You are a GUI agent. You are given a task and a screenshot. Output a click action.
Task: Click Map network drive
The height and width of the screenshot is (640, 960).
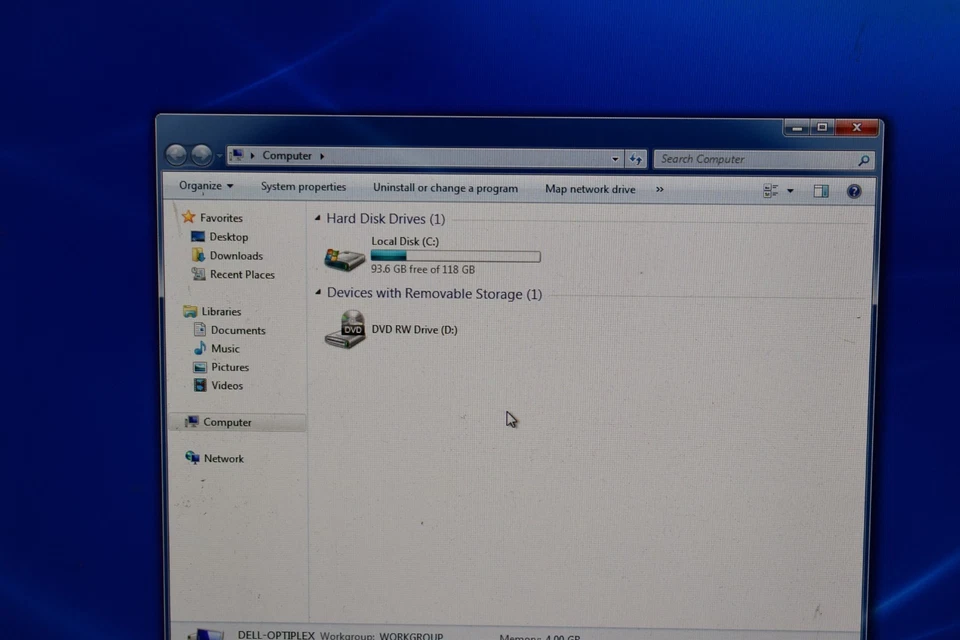[x=590, y=189]
